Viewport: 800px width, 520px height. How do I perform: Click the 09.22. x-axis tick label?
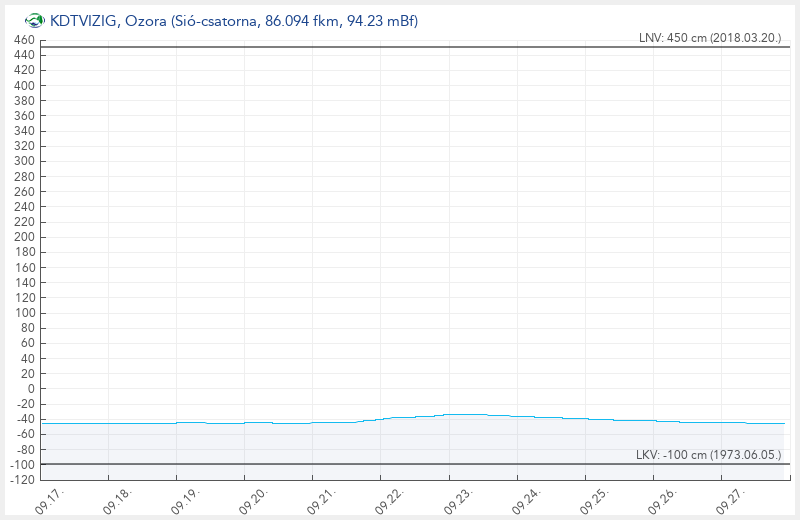[389, 500]
